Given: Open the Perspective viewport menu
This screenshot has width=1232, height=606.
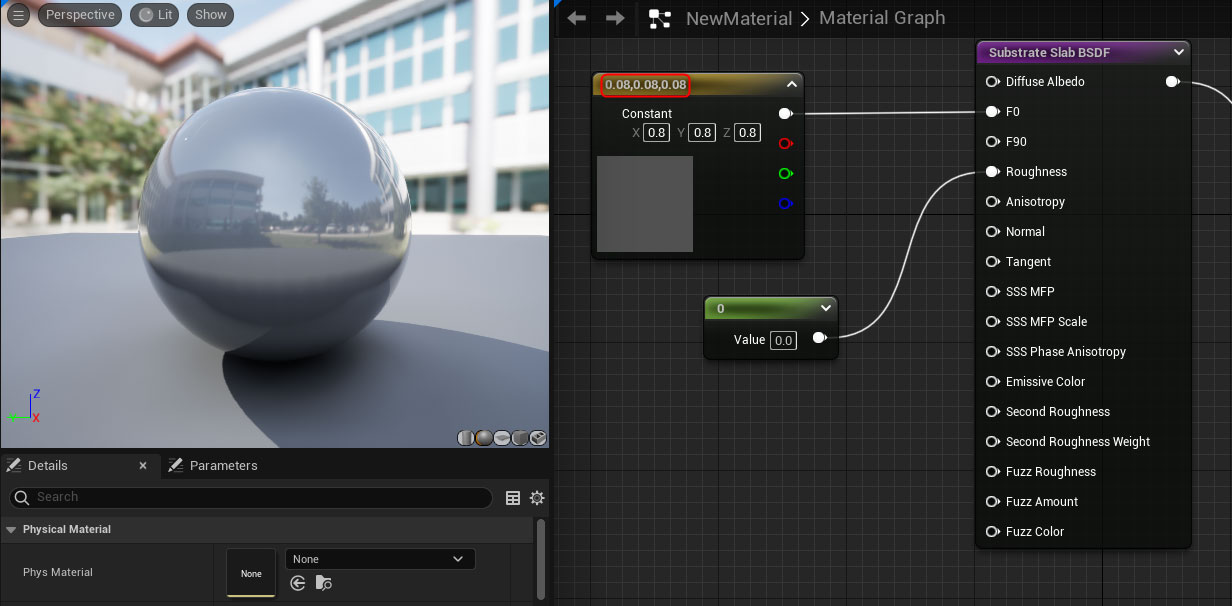Looking at the screenshot, I should tap(79, 14).
